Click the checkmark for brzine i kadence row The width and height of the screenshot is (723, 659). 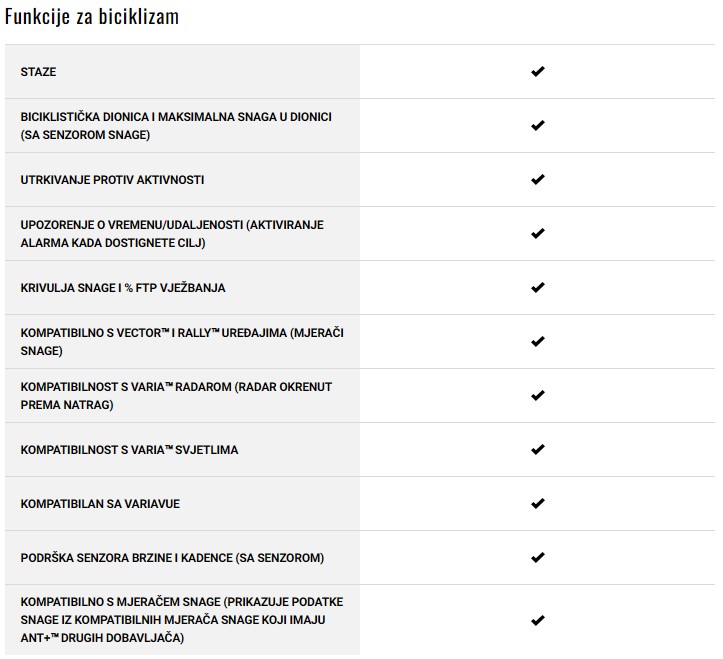(x=538, y=558)
